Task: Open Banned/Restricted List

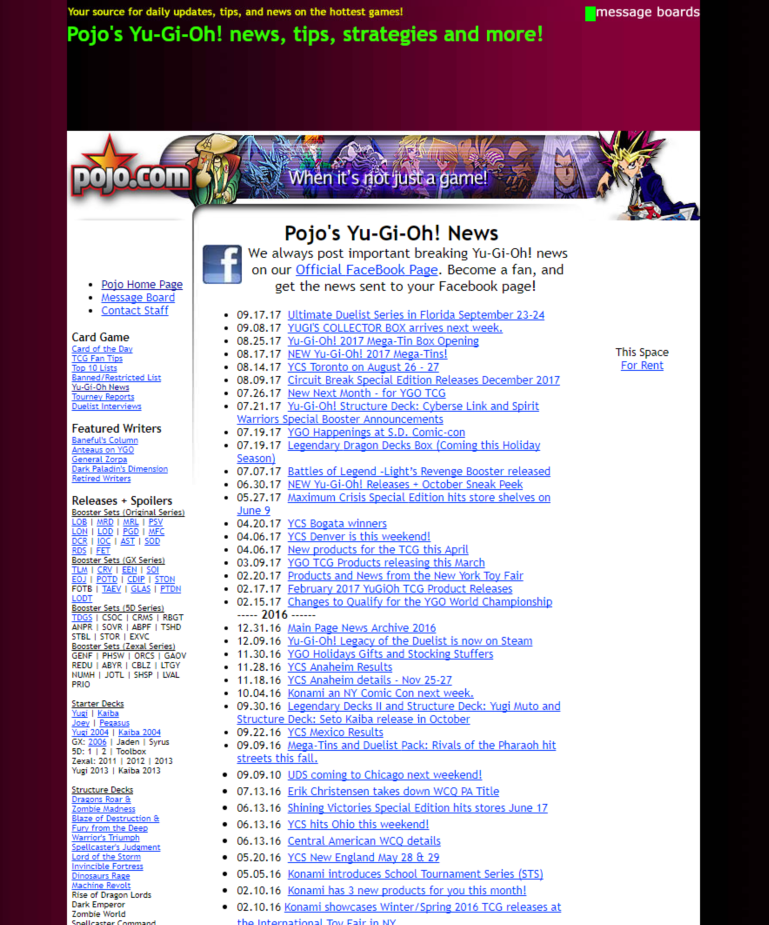Action: click(116, 377)
